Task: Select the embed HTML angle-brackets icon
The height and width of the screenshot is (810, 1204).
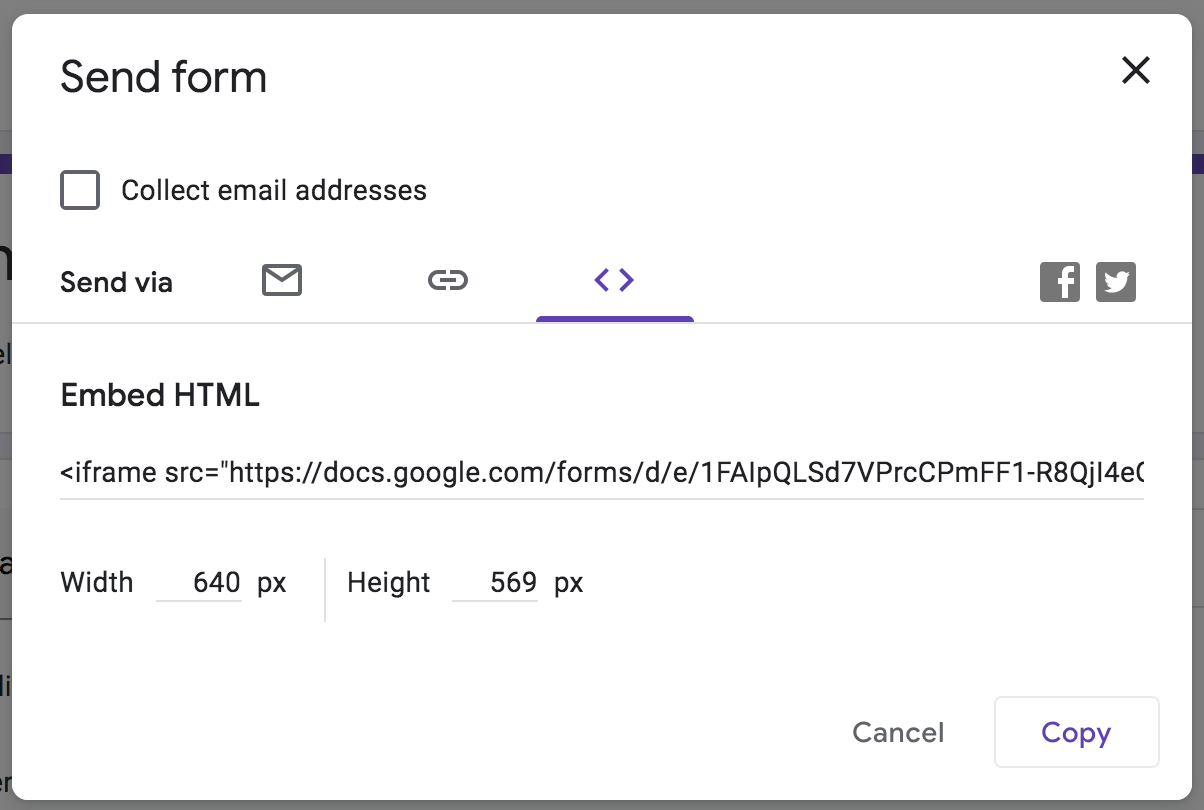Action: tap(614, 281)
